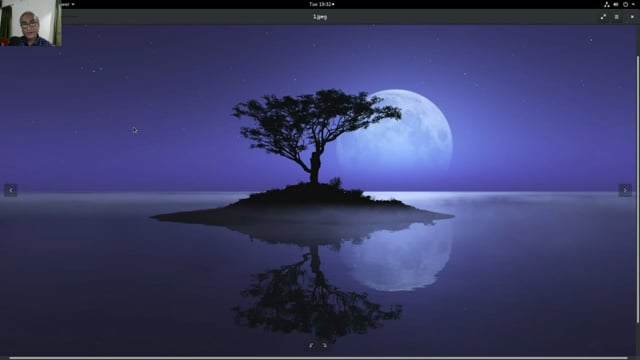Screen dimensions: 640x360
Task: Click the 1.jpeg window title
Action: pos(320,17)
